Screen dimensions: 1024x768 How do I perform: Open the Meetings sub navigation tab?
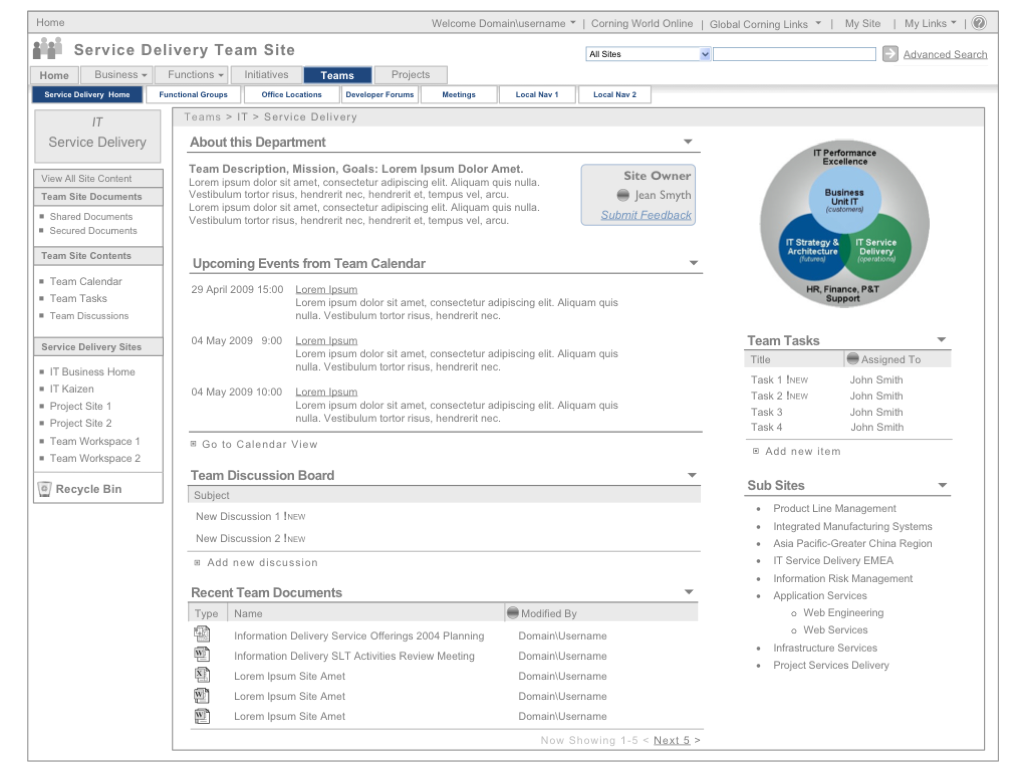point(458,94)
